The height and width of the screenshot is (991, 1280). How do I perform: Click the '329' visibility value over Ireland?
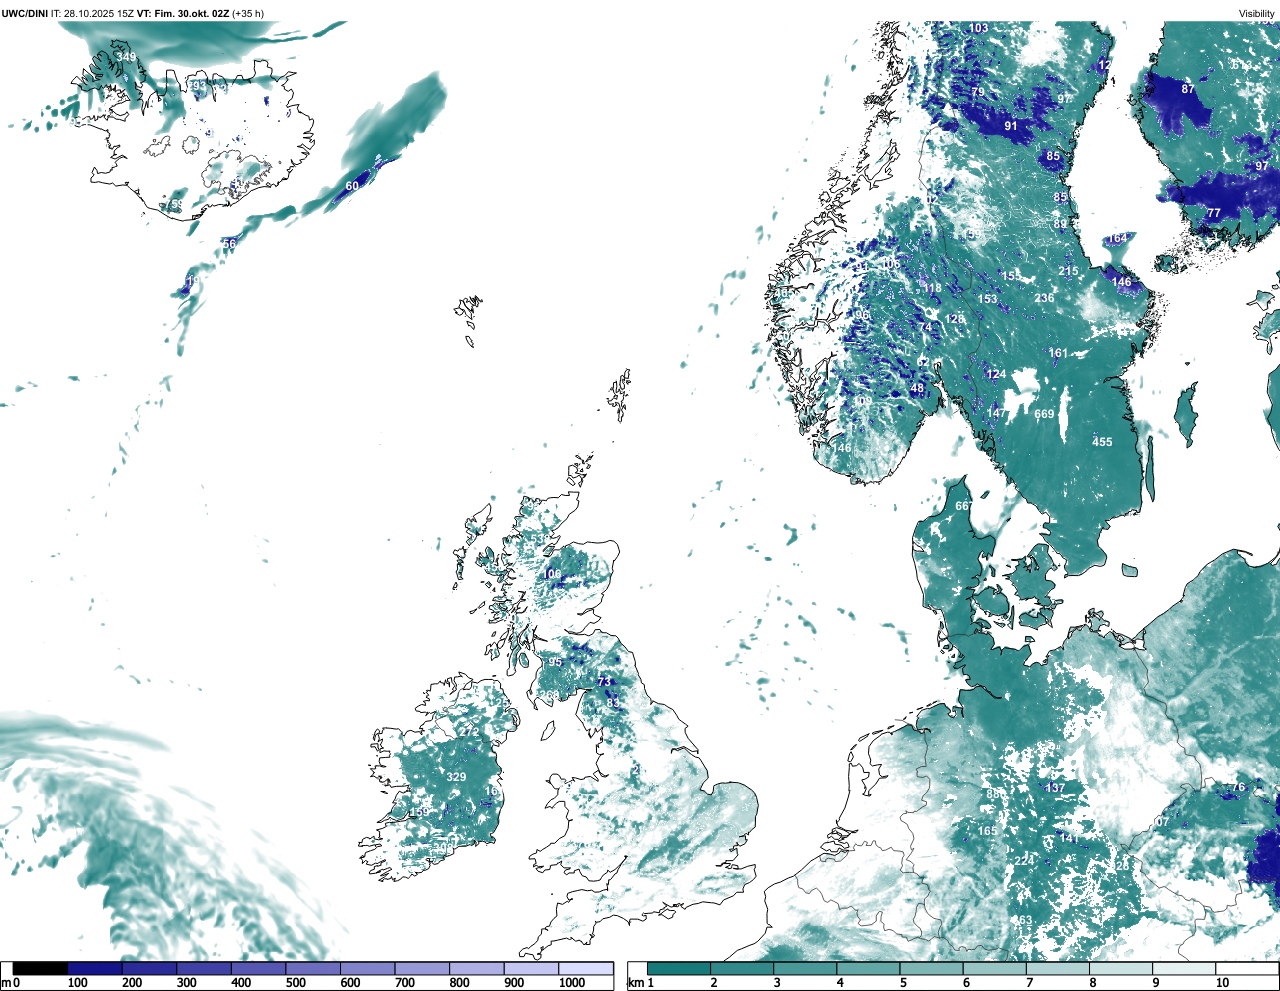tap(456, 777)
